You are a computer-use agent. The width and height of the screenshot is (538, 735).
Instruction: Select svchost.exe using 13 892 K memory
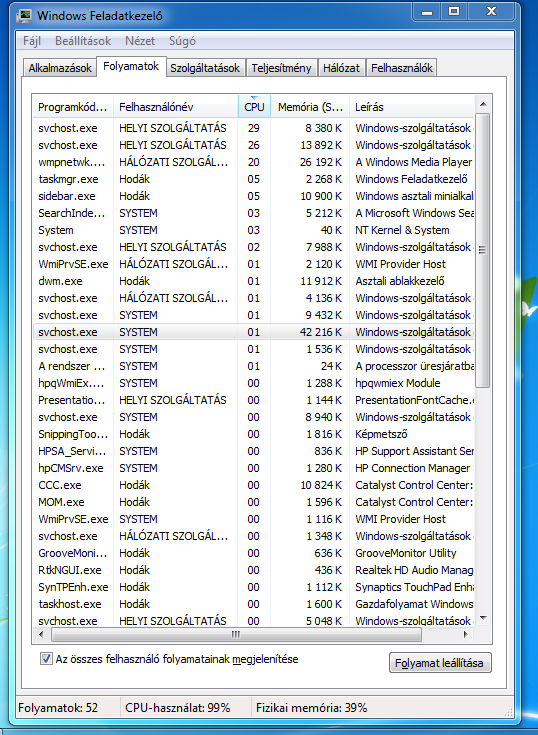[254, 145]
